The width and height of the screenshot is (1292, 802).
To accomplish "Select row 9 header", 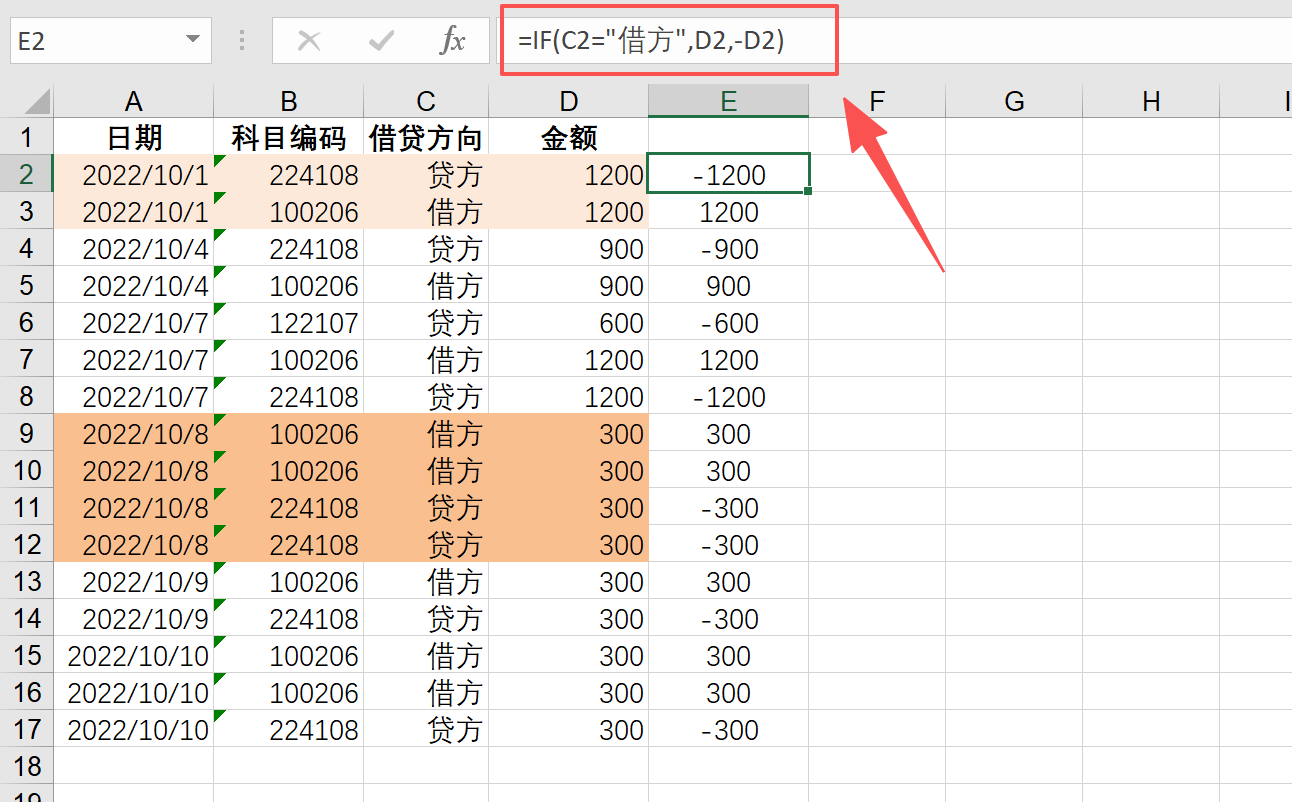I will point(27,433).
